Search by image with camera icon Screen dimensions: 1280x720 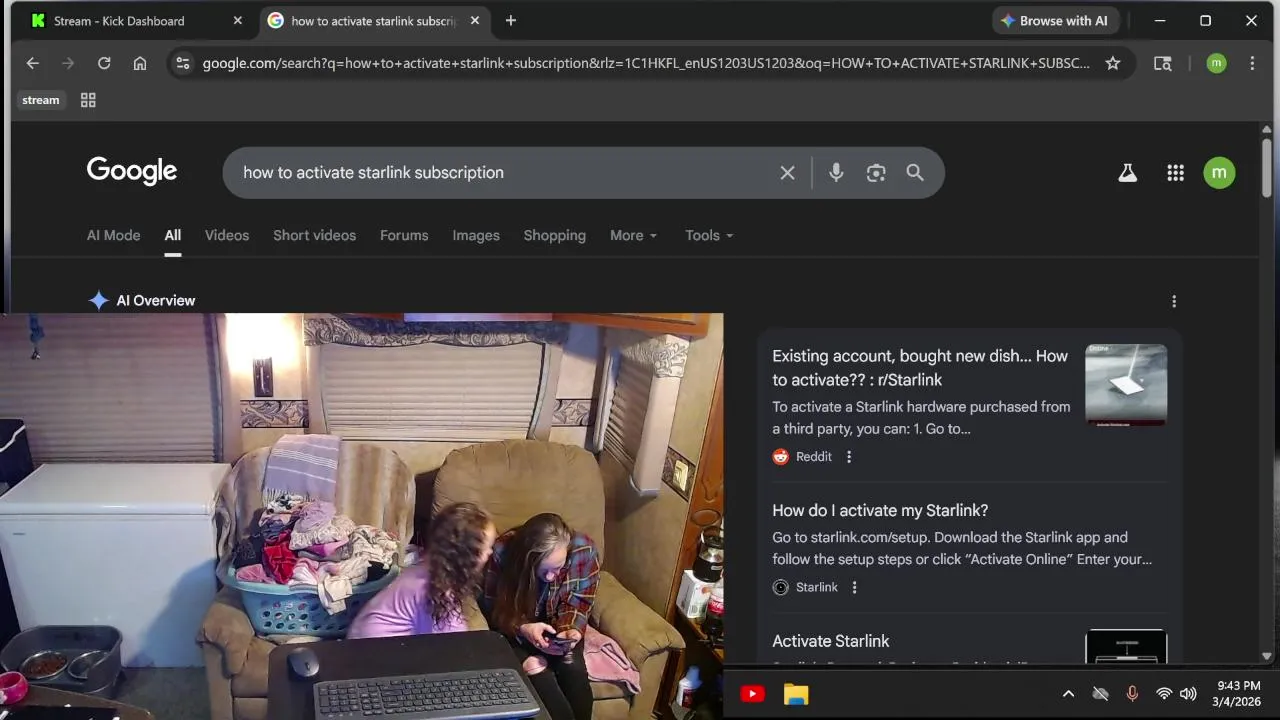(876, 173)
